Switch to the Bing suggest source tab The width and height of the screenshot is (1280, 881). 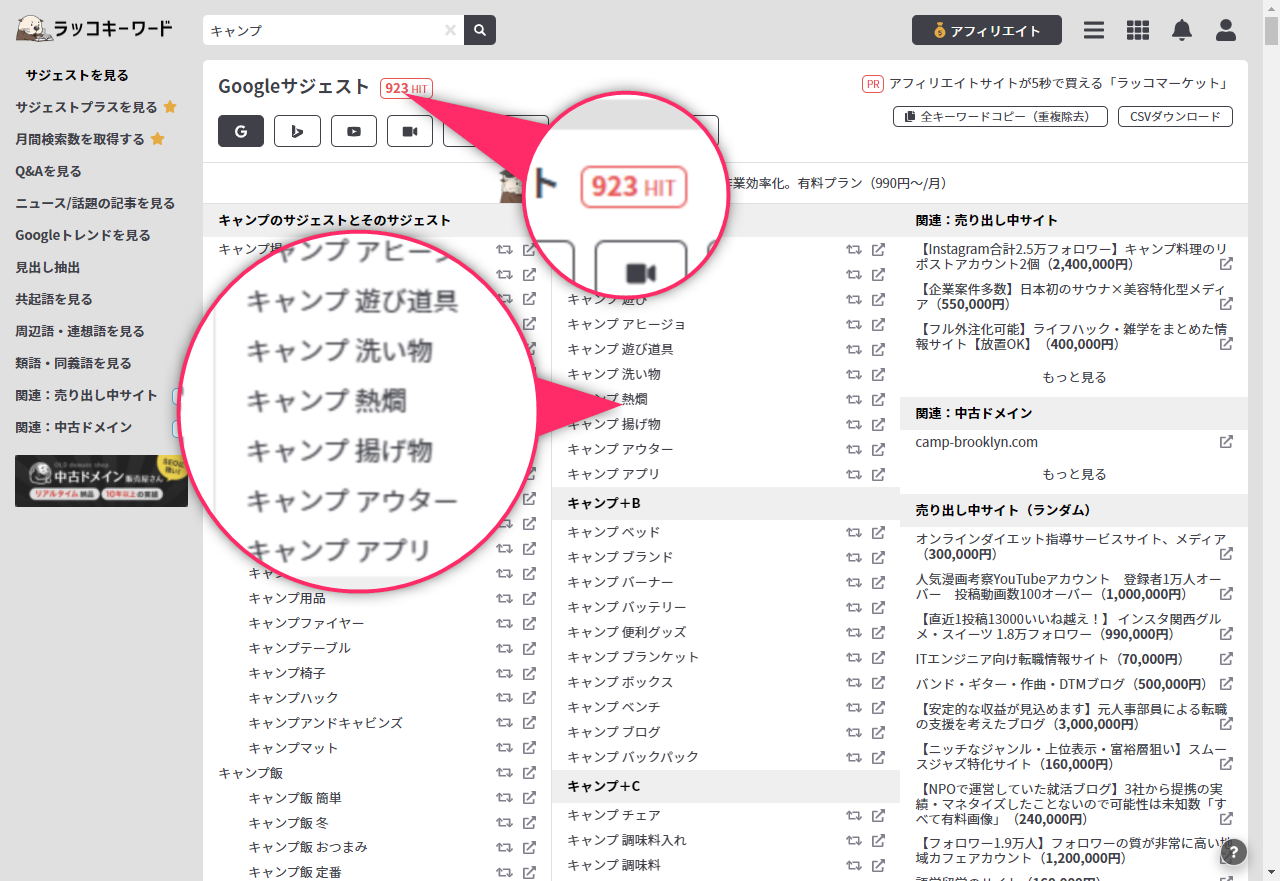(297, 131)
